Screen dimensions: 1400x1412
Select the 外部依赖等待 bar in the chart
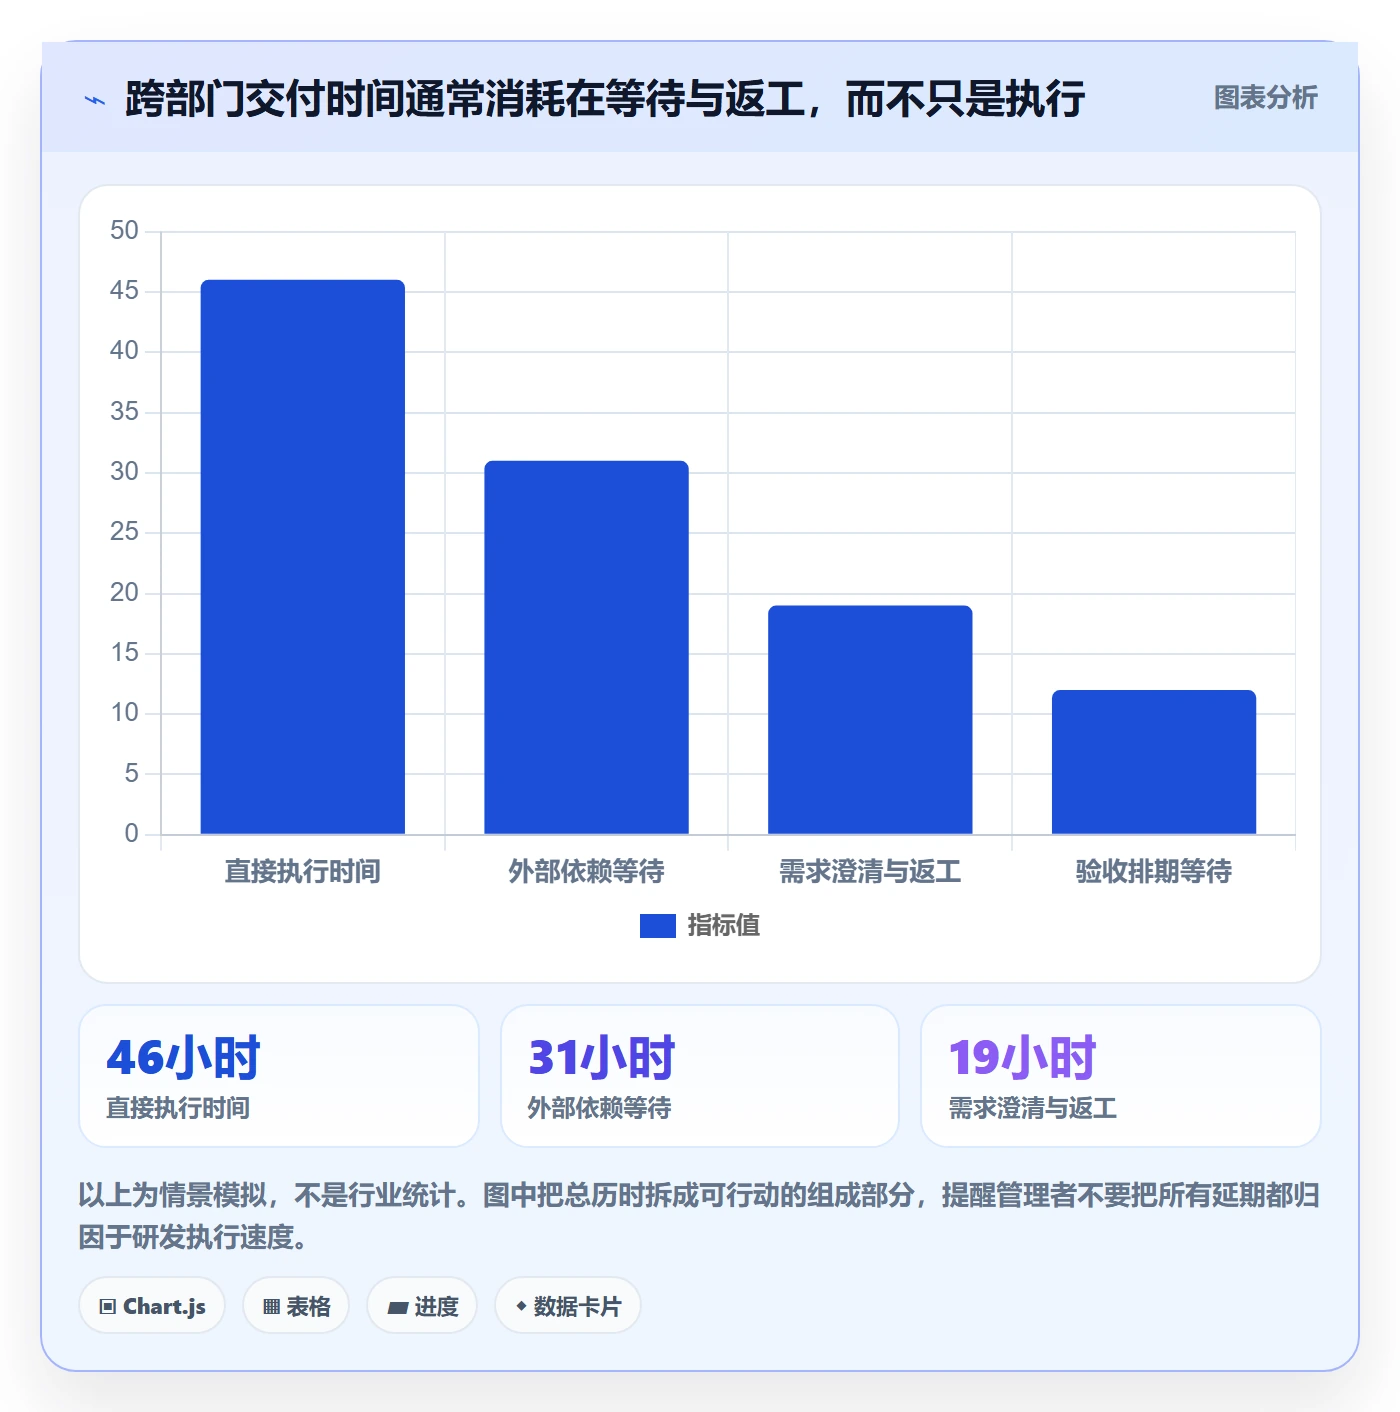pos(587,647)
